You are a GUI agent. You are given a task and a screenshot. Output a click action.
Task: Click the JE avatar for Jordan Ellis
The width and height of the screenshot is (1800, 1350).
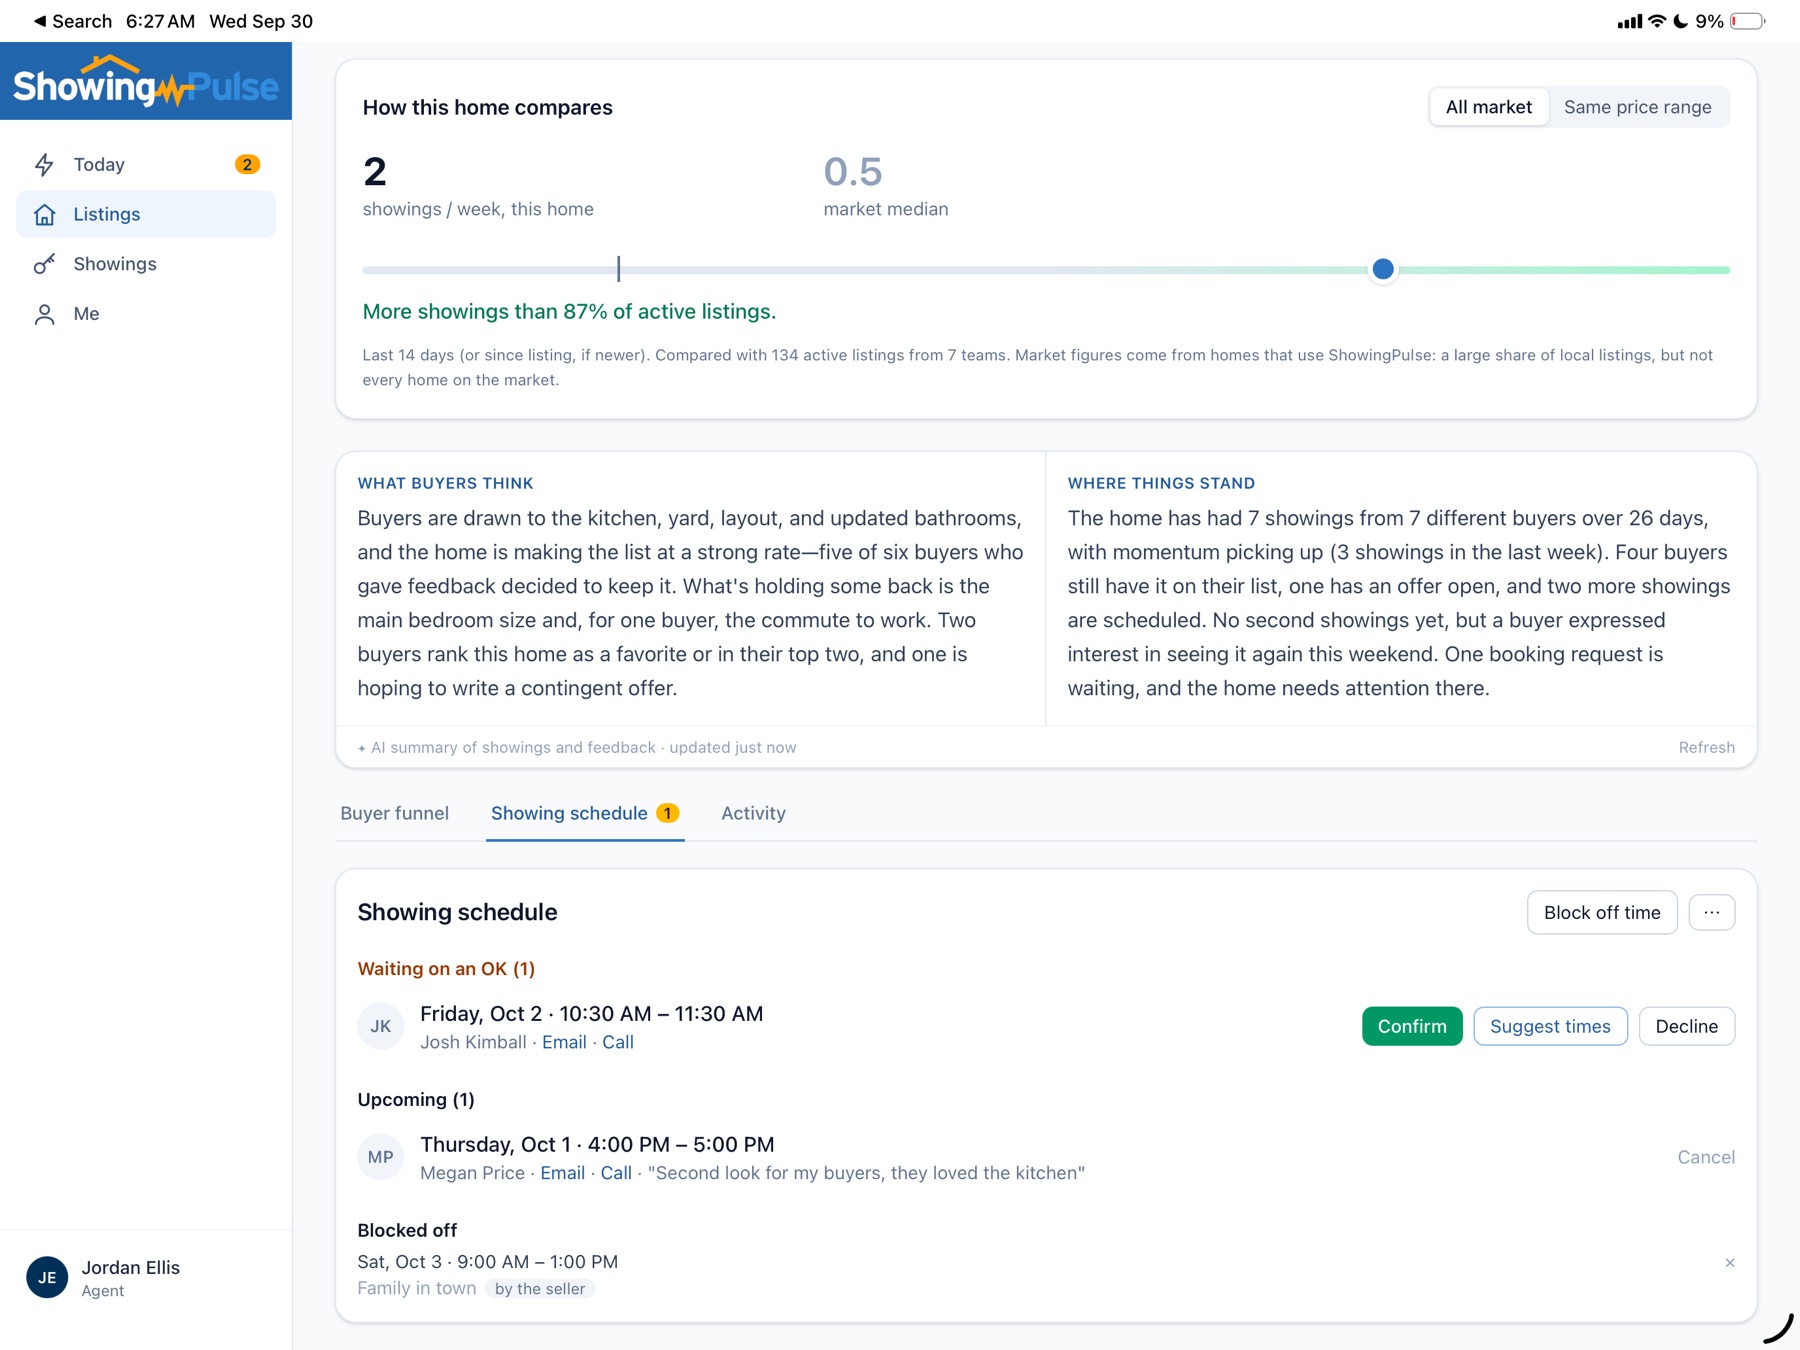pyautogui.click(x=47, y=1277)
